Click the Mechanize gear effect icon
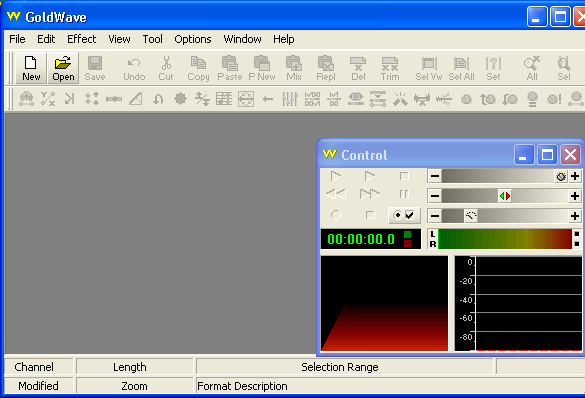The height and width of the screenshot is (398, 585). pyautogui.click(x=180, y=99)
